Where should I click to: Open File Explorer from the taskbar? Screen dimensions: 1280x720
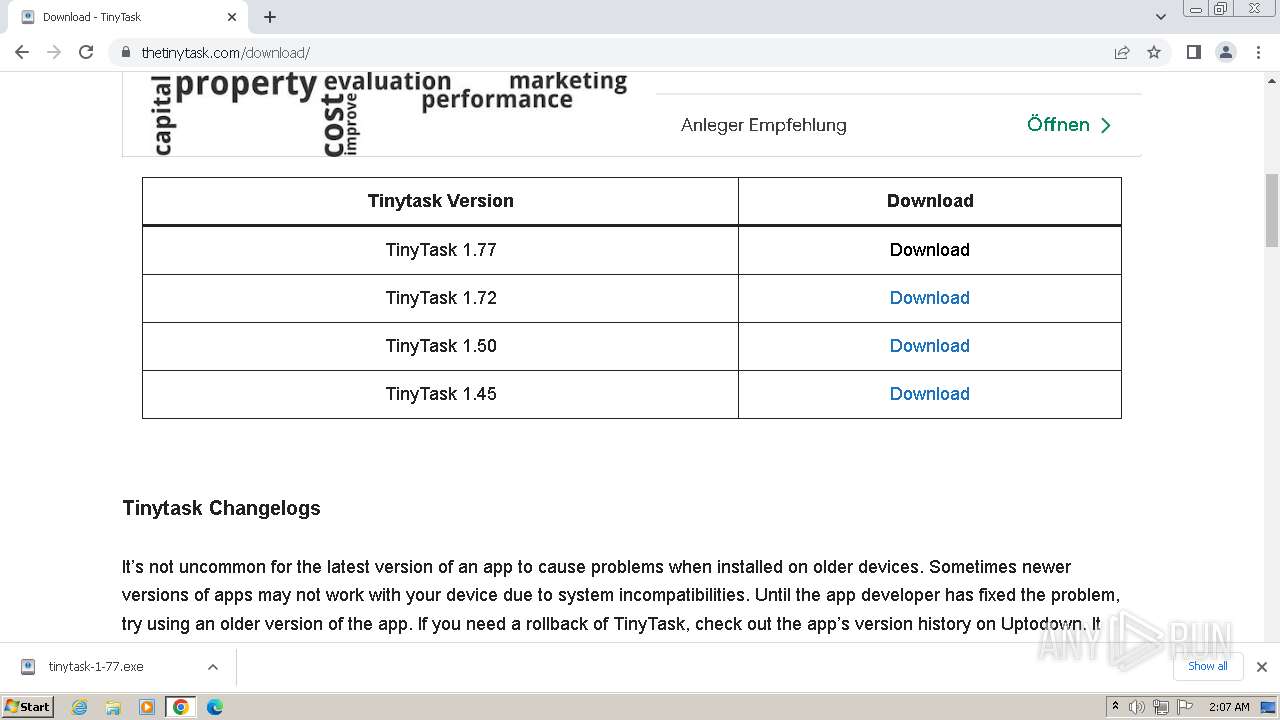tap(113, 707)
